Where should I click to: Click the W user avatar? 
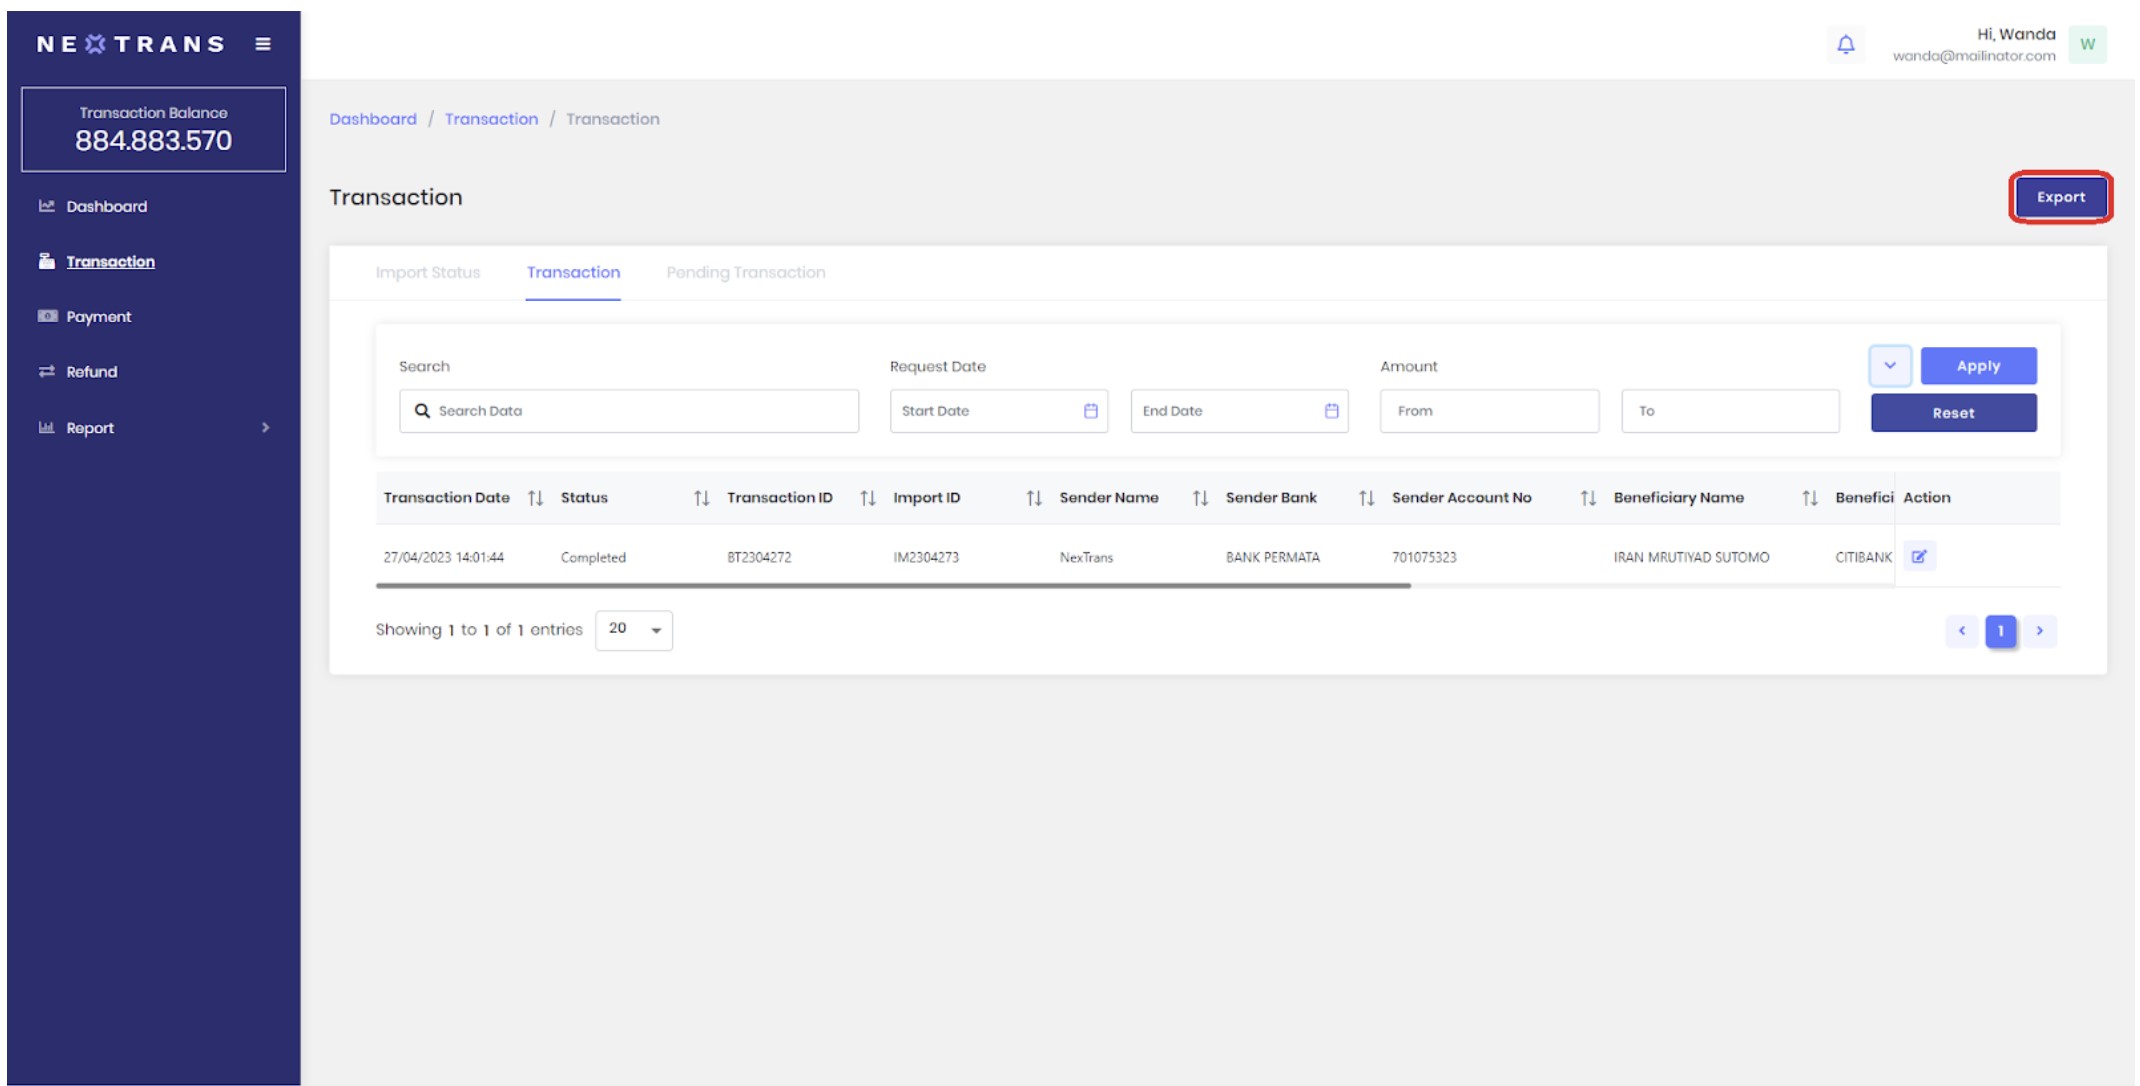coord(2087,44)
